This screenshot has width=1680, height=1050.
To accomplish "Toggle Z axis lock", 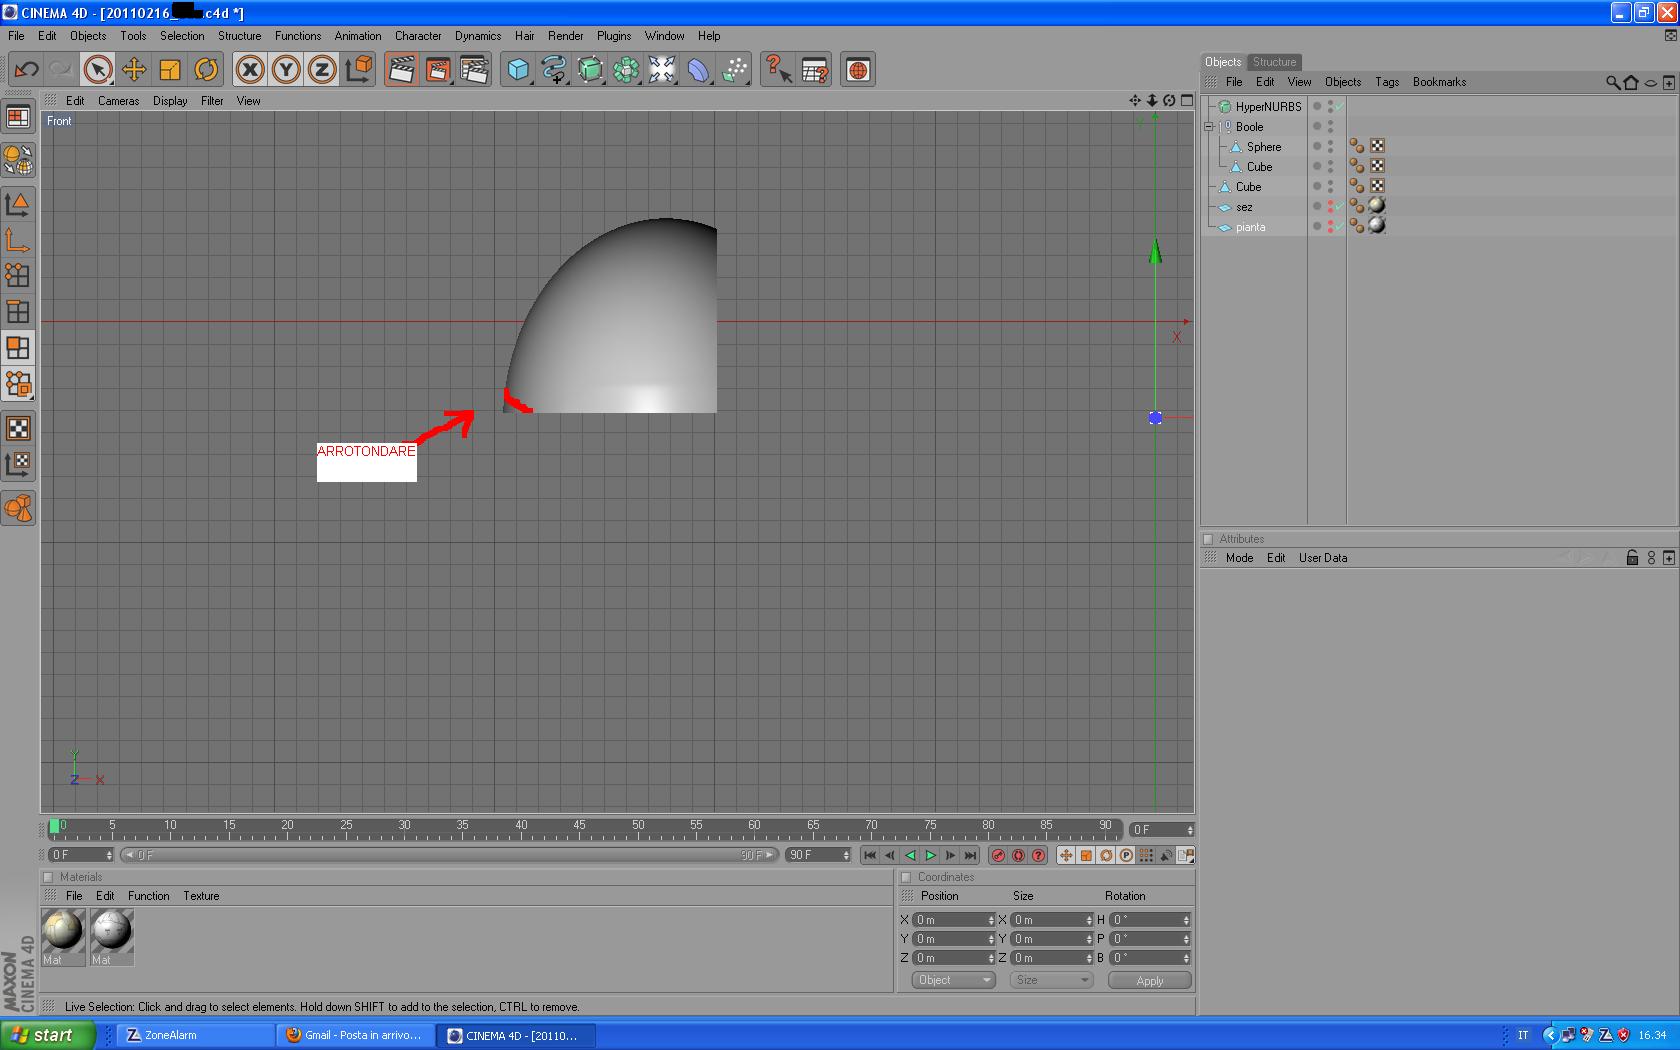I will pos(322,70).
